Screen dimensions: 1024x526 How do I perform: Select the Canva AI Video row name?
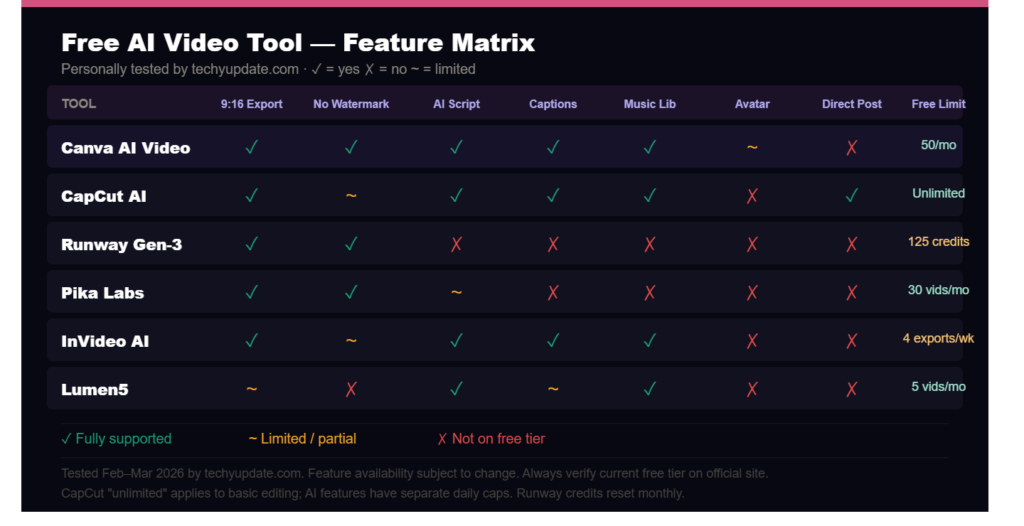pyautogui.click(x=125, y=148)
